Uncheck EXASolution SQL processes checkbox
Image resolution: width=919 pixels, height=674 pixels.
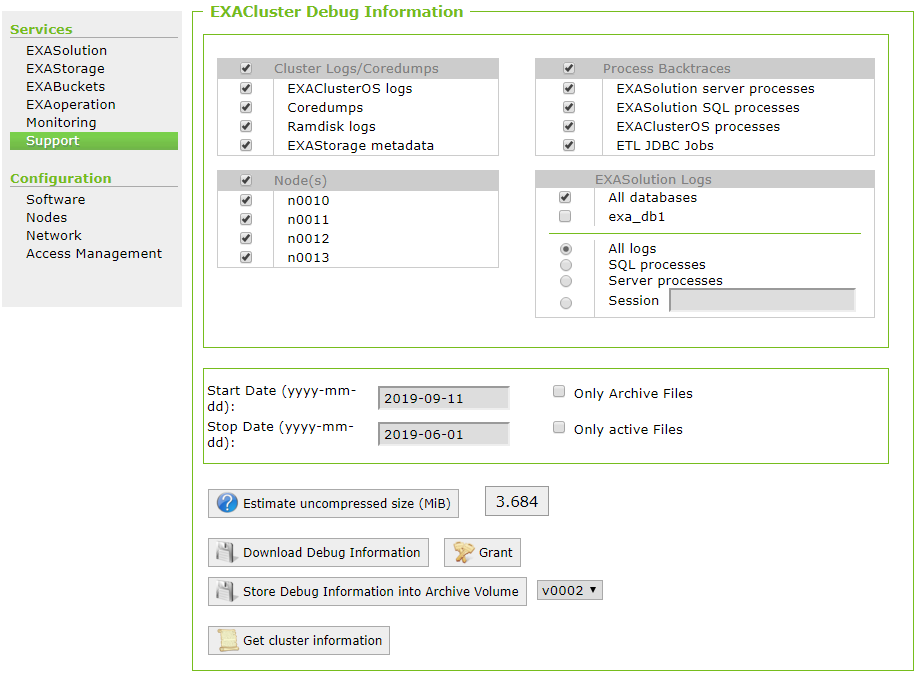click(x=569, y=107)
